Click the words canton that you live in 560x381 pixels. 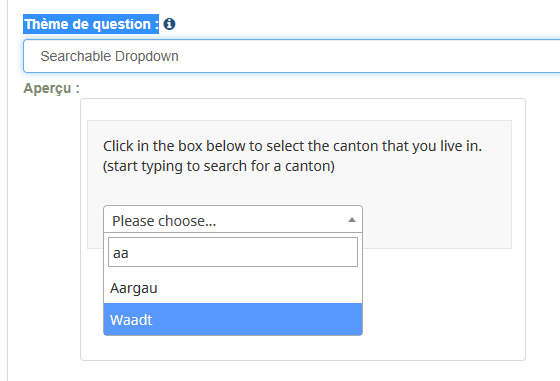tap(408, 146)
